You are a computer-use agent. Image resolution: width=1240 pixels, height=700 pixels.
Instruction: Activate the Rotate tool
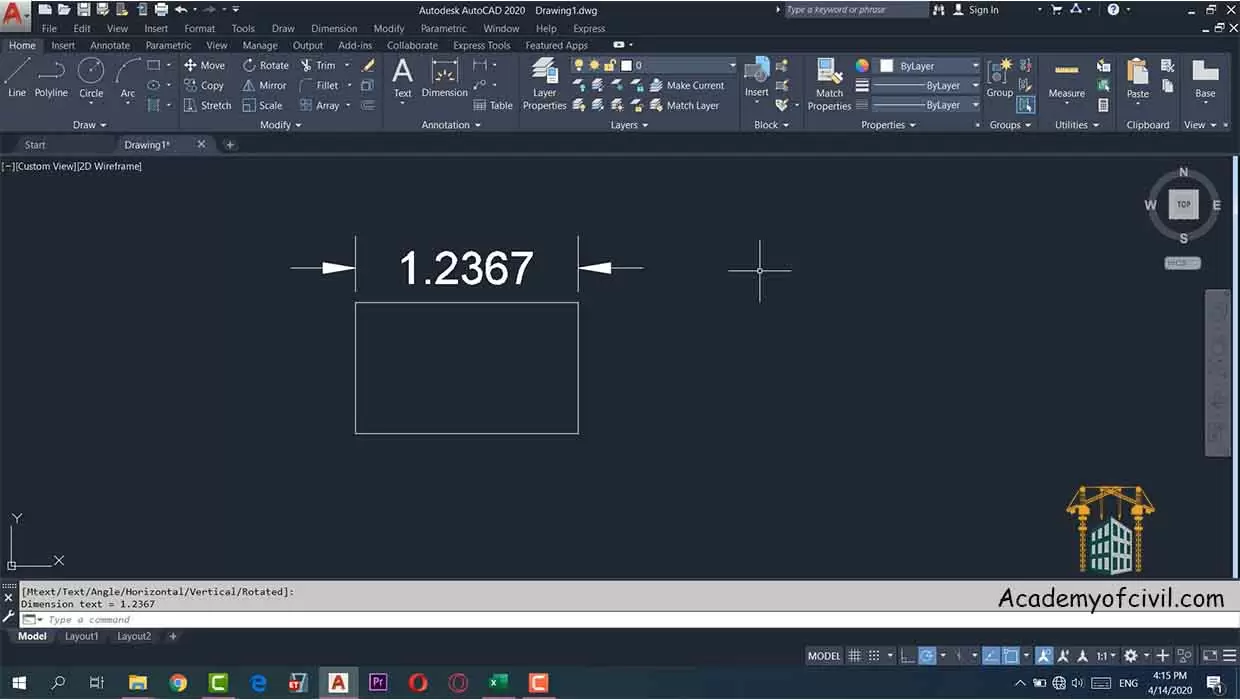click(x=265, y=65)
